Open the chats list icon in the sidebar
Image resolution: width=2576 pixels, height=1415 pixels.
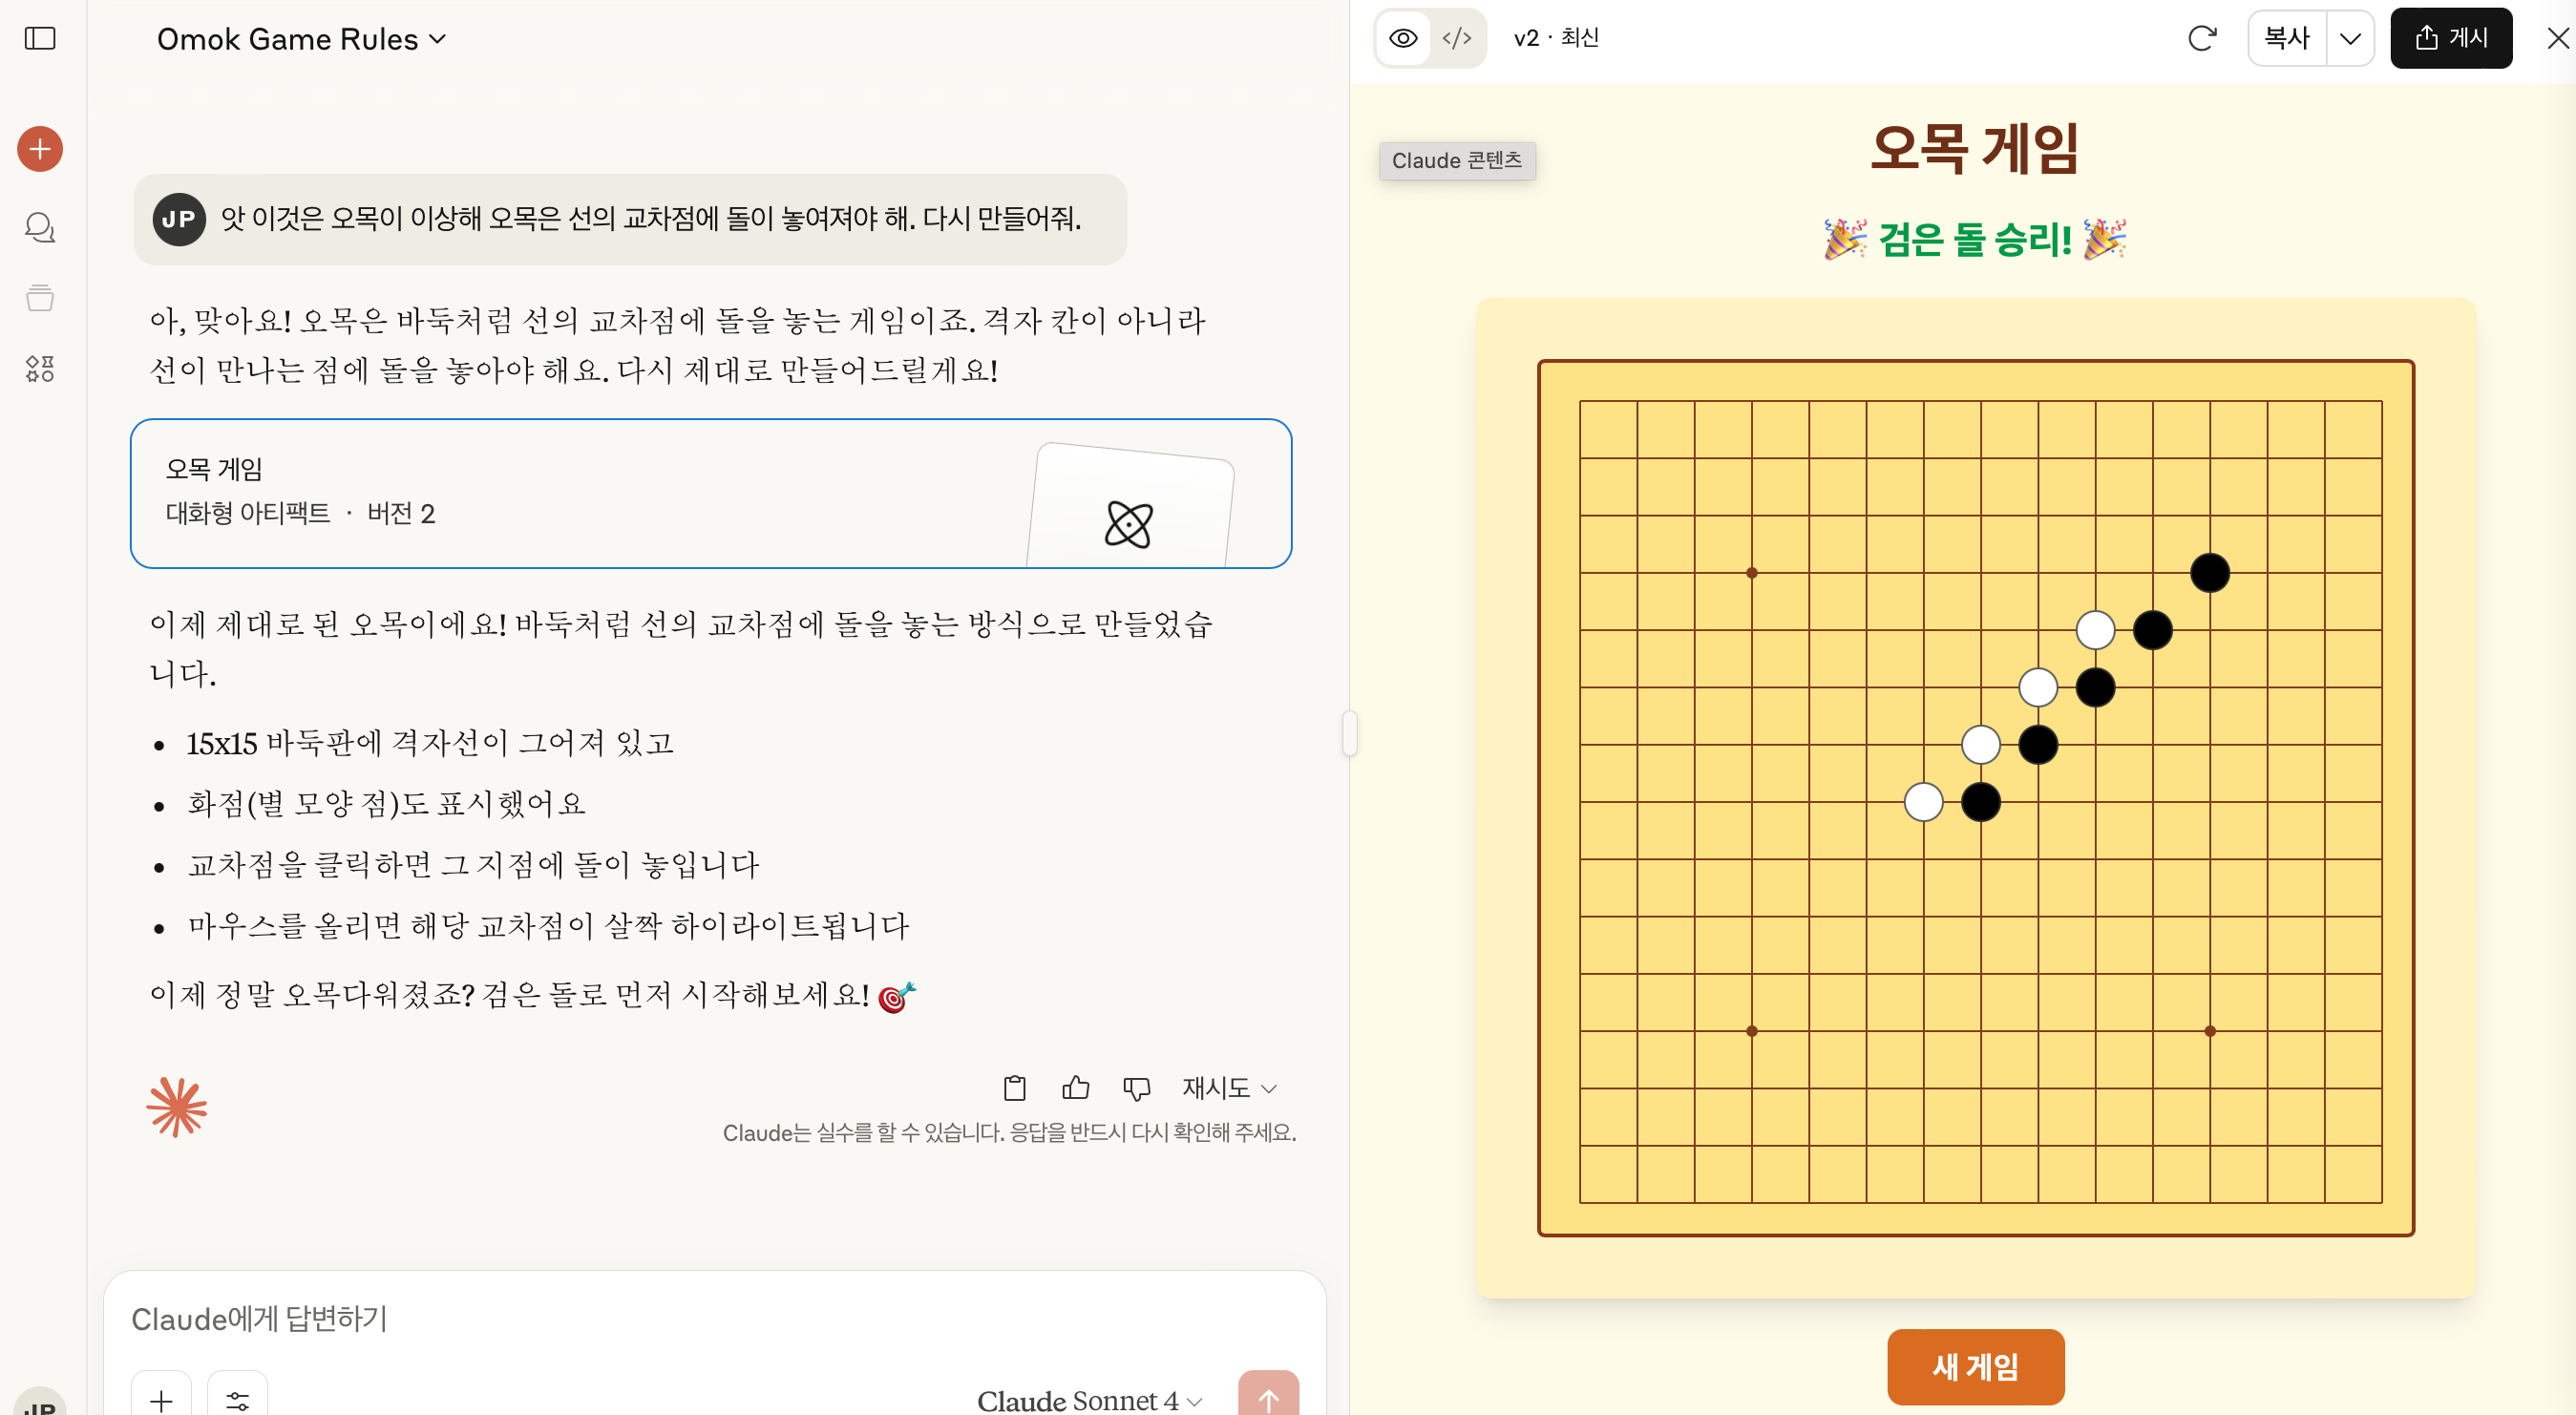(x=40, y=228)
